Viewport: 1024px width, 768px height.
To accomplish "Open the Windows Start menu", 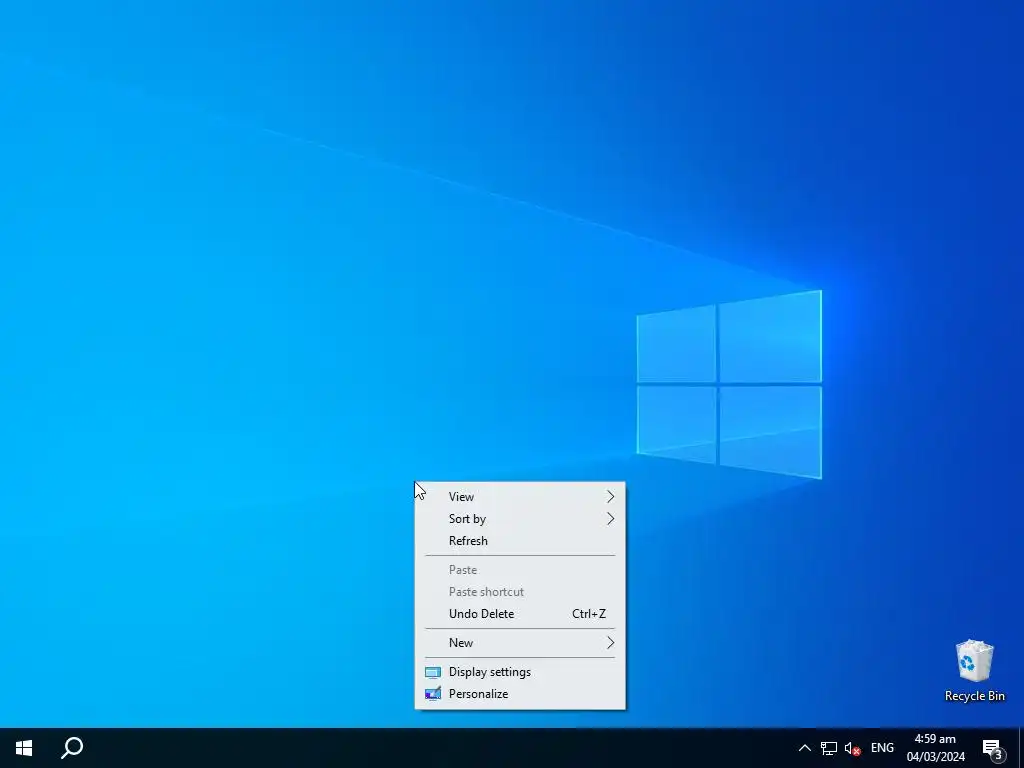I will [24, 748].
